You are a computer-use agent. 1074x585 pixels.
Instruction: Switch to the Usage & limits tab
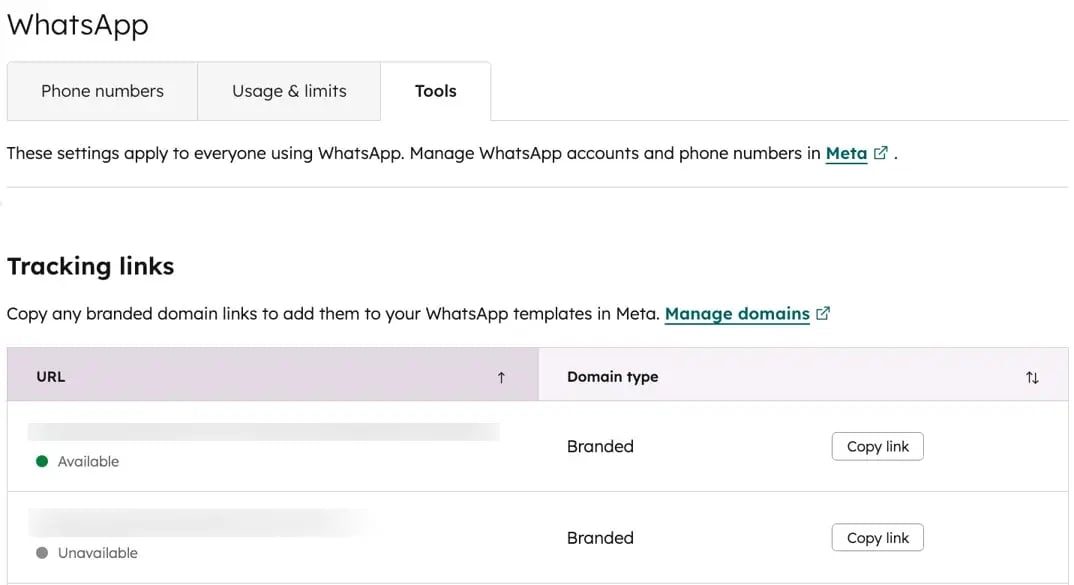(289, 91)
